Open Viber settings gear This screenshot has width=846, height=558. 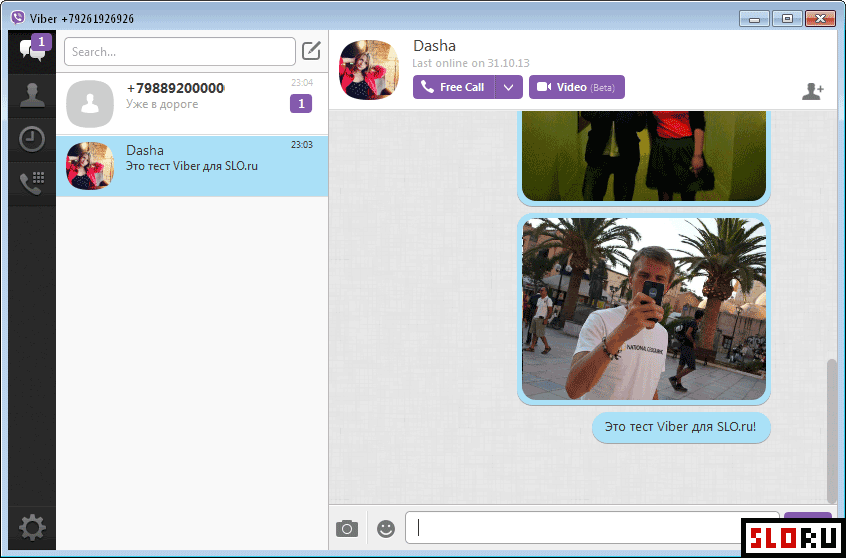tap(32, 527)
